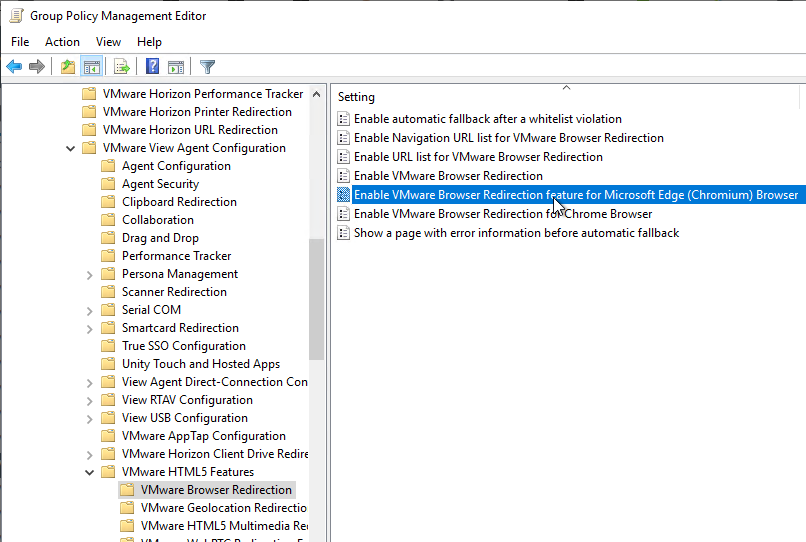Click the setting icon for whitelist violation fallback
The image size is (806, 542).
tap(343, 119)
